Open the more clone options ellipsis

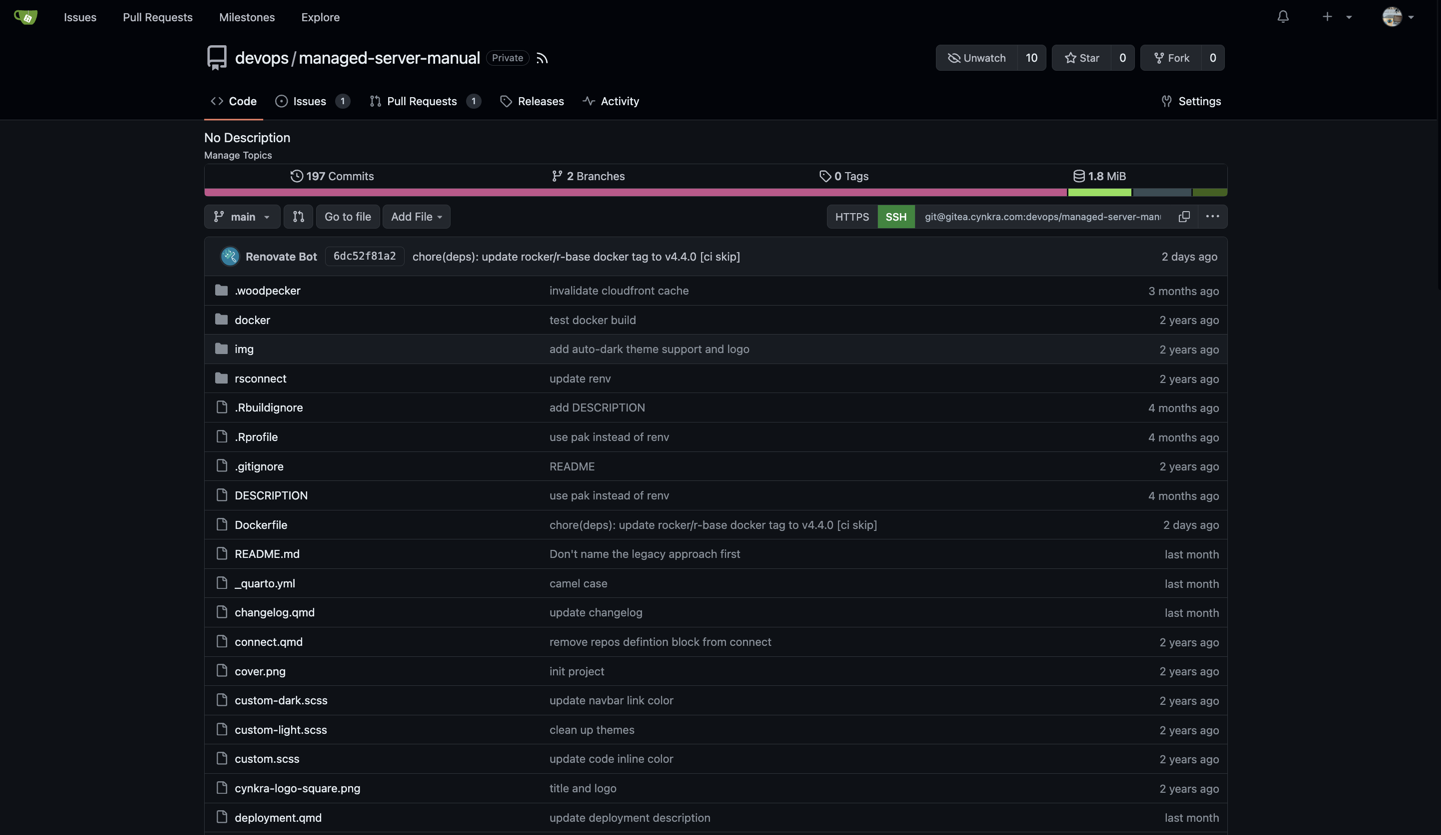click(1212, 217)
